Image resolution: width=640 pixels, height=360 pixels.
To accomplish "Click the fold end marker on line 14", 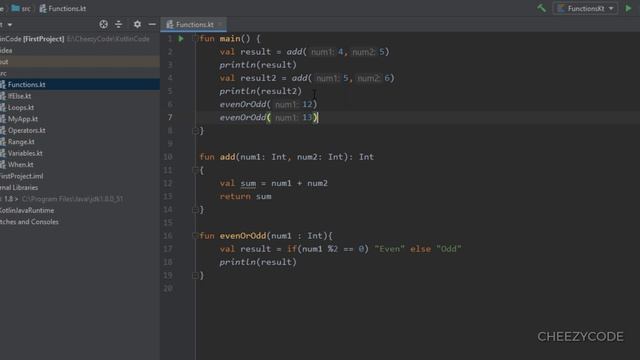I will (195, 210).
